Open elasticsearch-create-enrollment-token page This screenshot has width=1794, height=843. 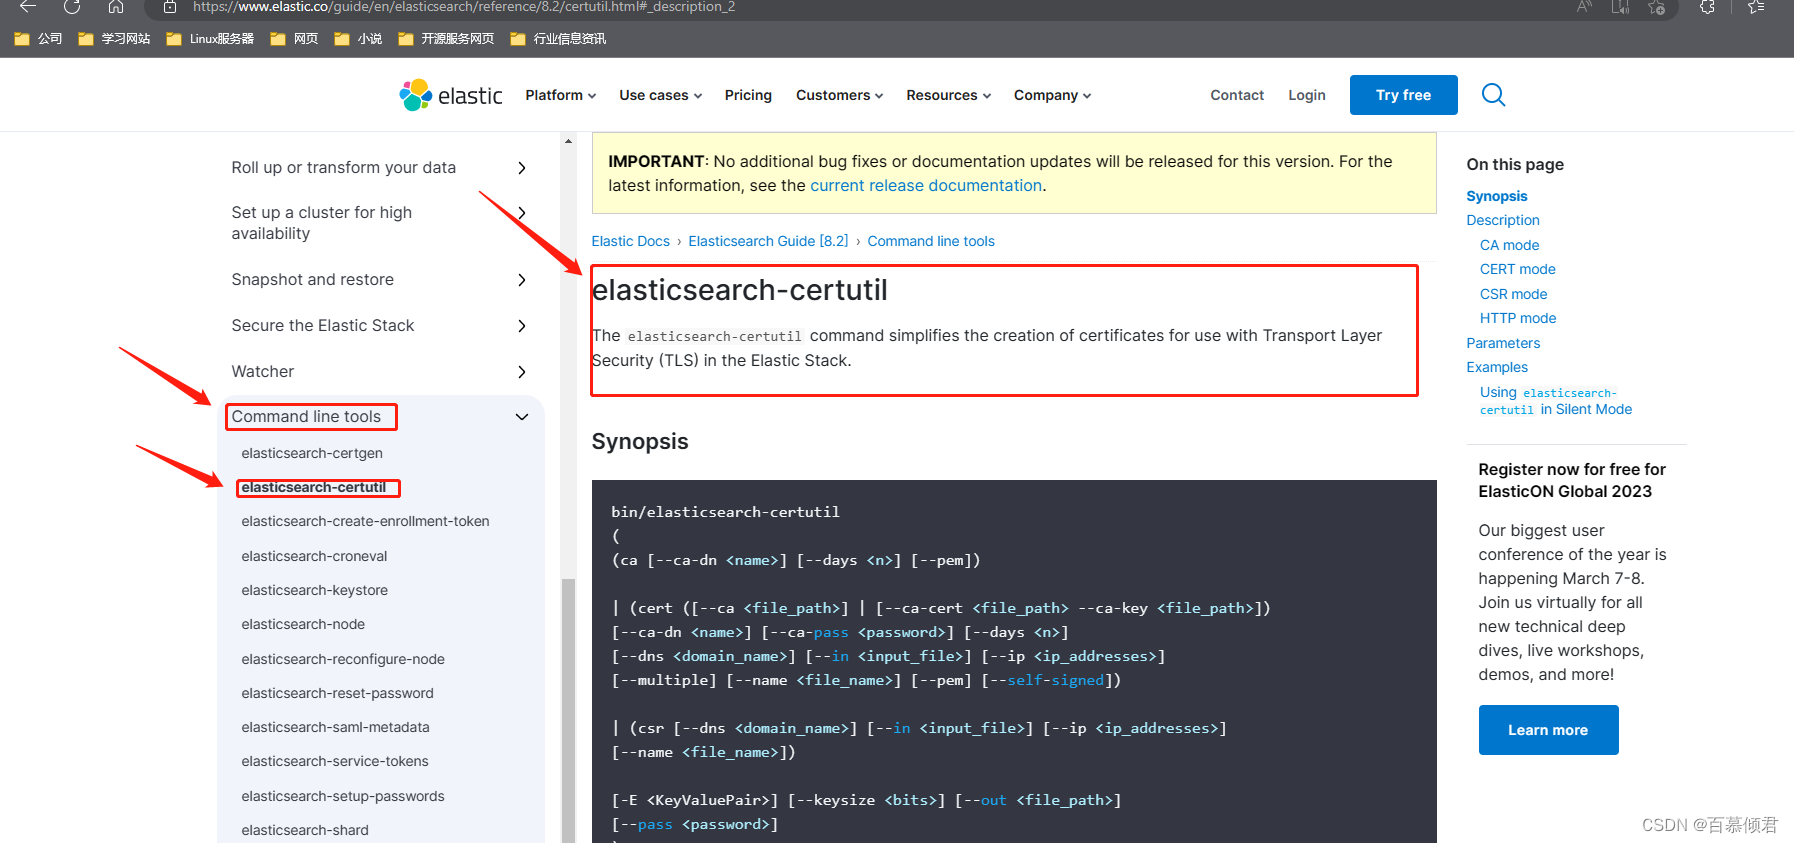pyautogui.click(x=365, y=522)
